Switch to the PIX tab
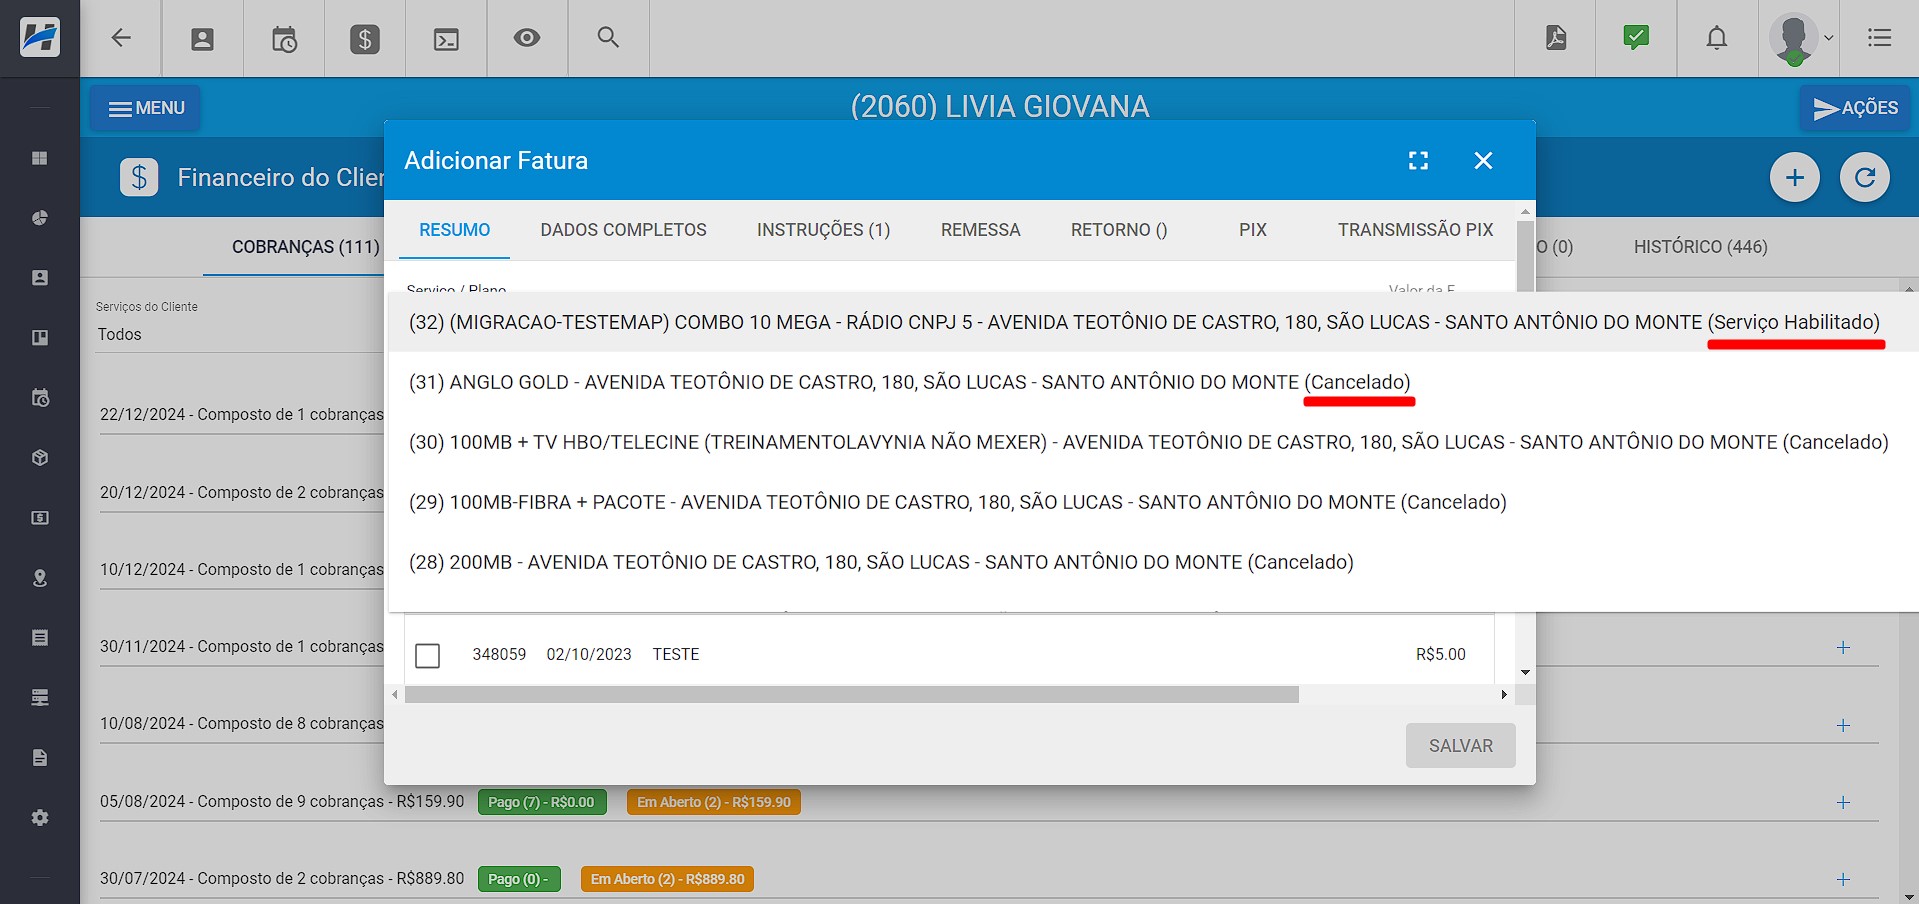This screenshot has width=1919, height=904. [1253, 230]
